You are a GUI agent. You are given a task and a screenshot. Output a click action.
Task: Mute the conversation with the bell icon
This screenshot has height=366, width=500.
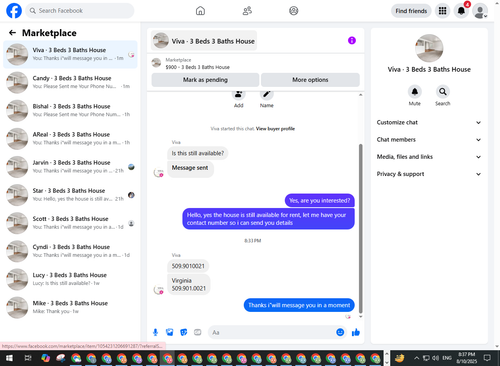point(415,91)
